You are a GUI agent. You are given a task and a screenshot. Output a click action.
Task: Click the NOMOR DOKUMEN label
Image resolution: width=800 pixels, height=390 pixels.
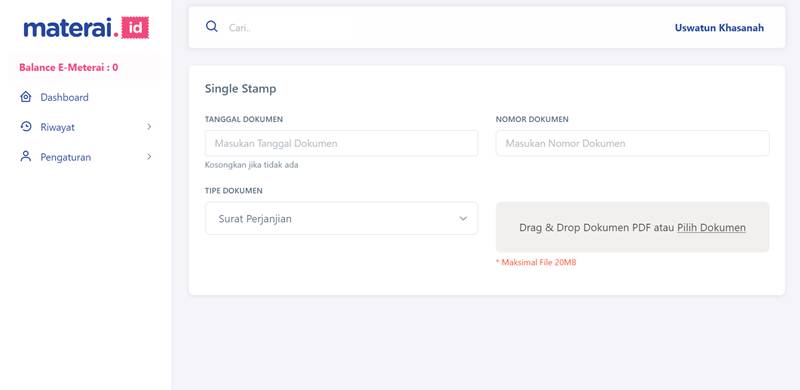(x=532, y=119)
